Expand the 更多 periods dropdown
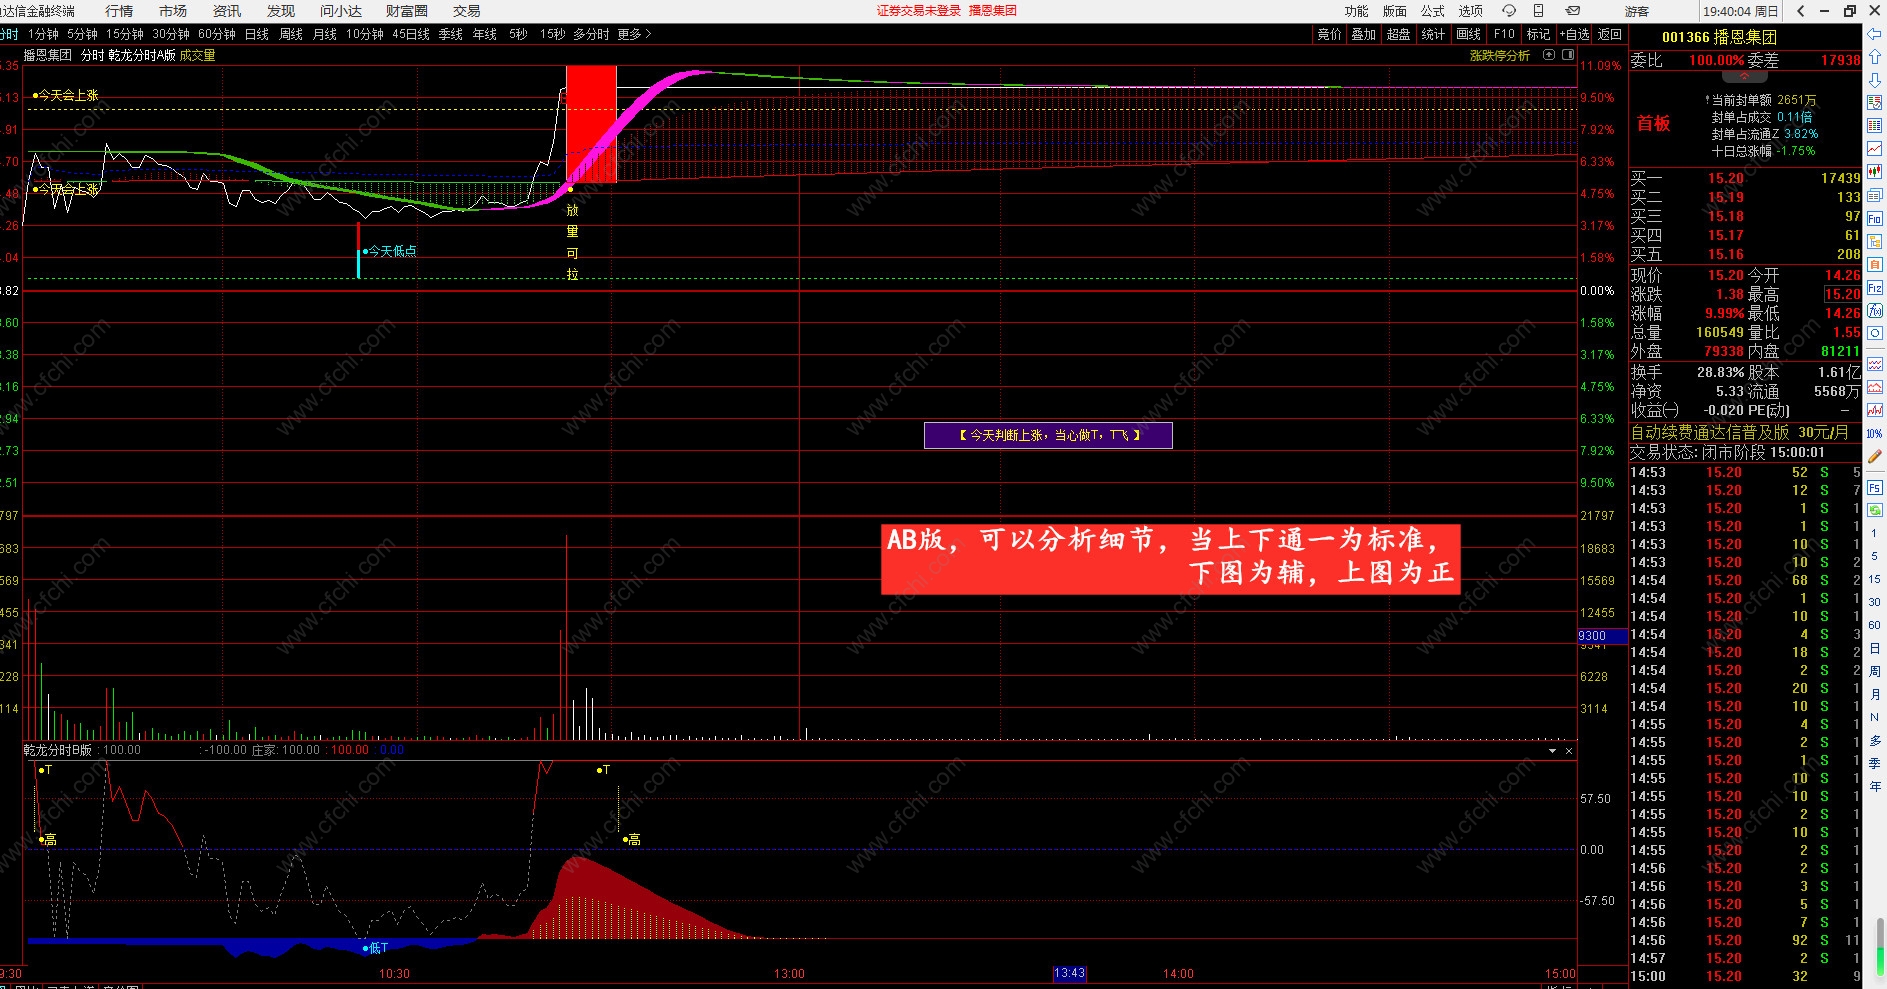The image size is (1887, 989). [634, 34]
